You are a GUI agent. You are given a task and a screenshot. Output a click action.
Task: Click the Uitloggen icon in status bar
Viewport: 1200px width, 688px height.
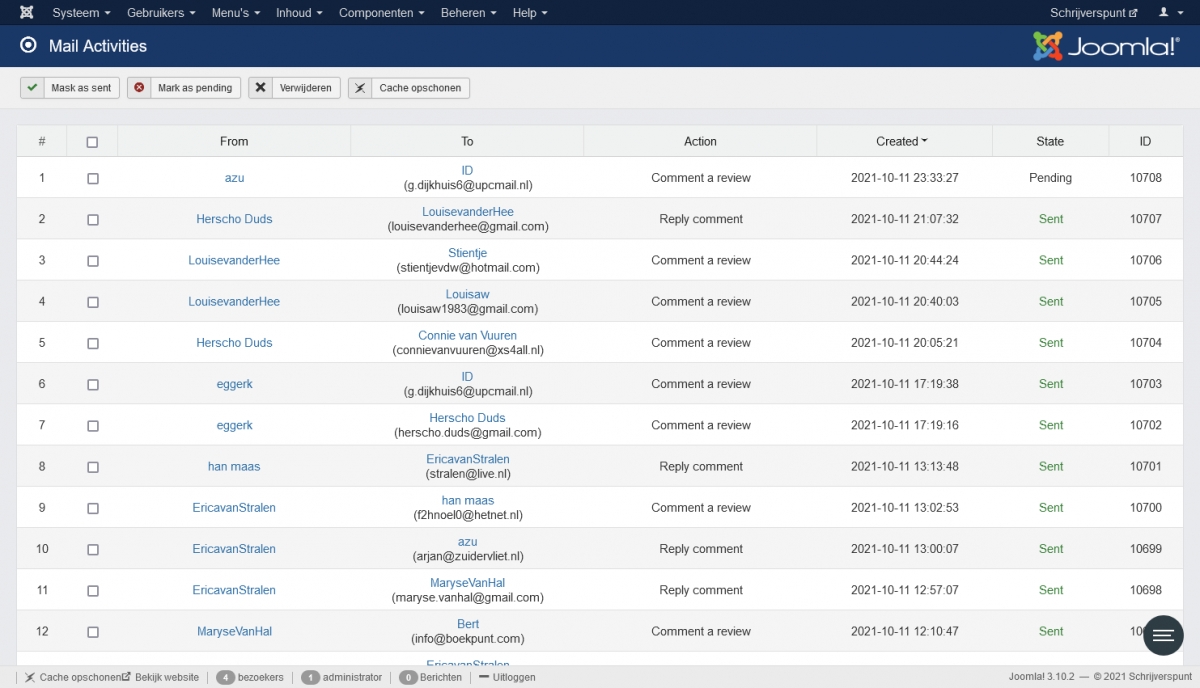(484, 677)
